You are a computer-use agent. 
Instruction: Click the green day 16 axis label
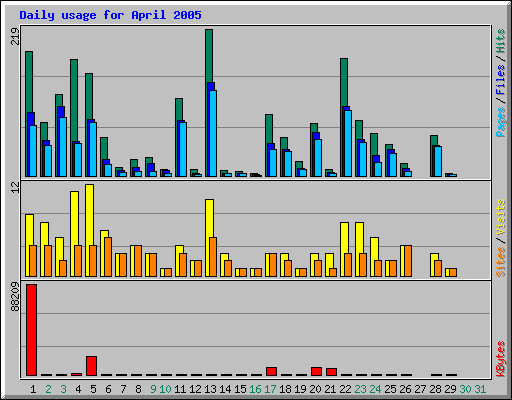point(255,389)
